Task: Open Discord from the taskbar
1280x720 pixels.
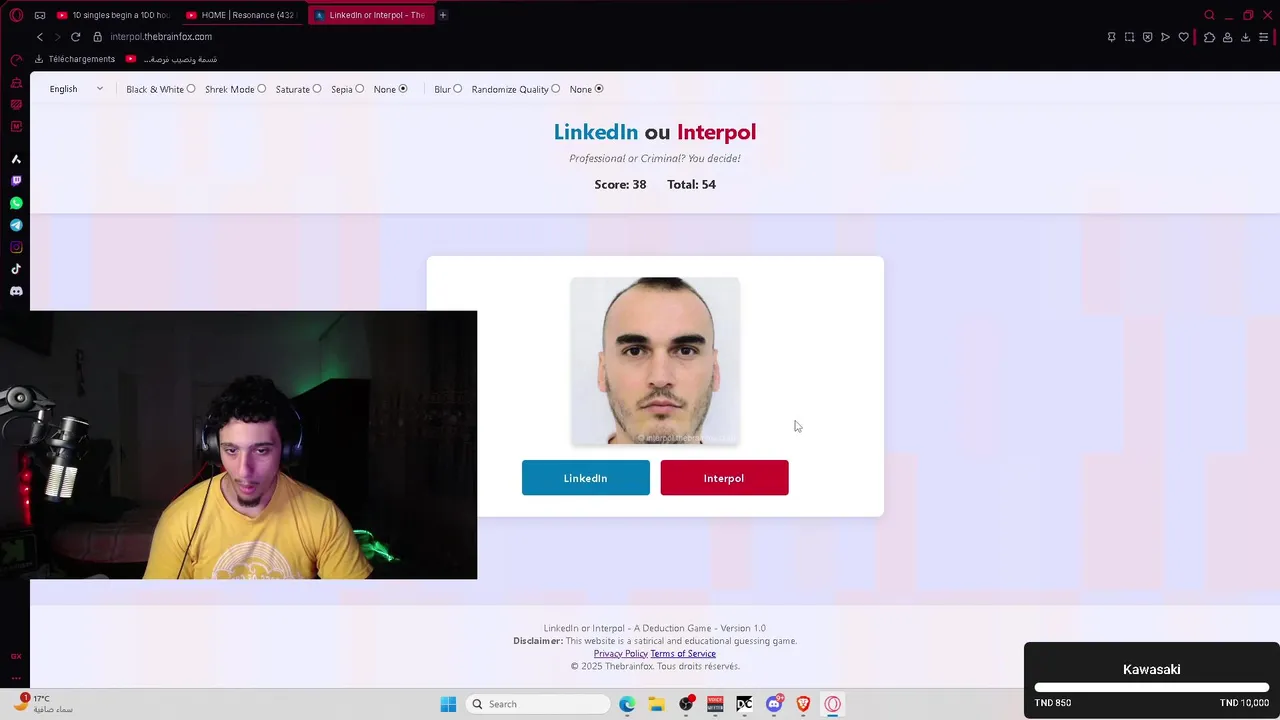Action: [774, 704]
